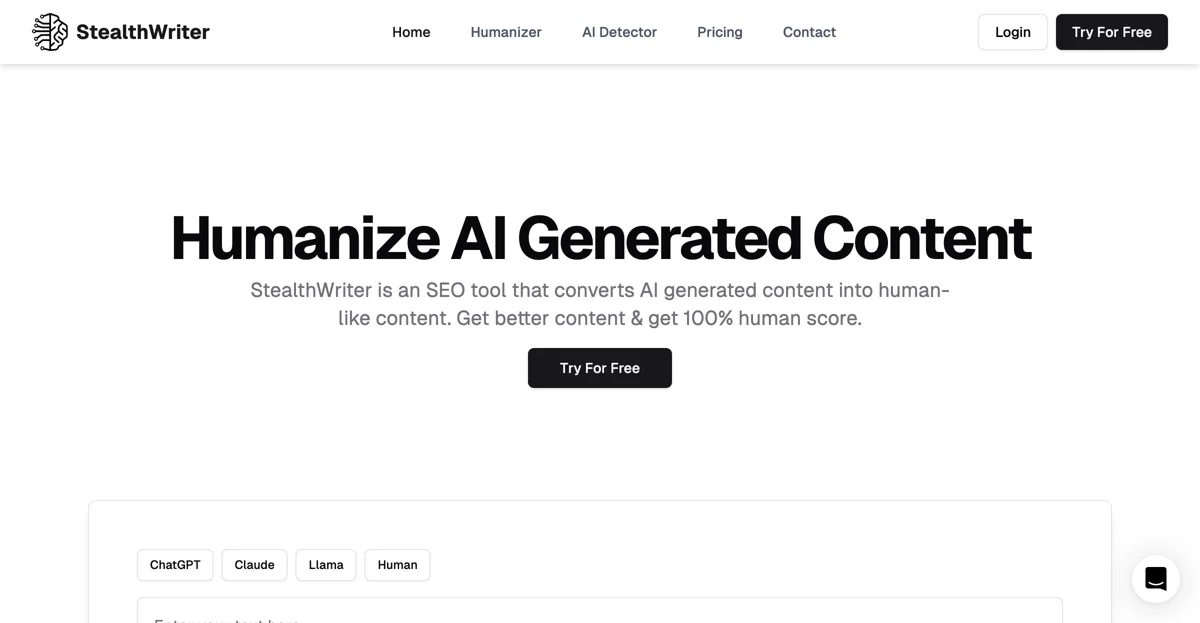Open the Humanizer page

[506, 32]
